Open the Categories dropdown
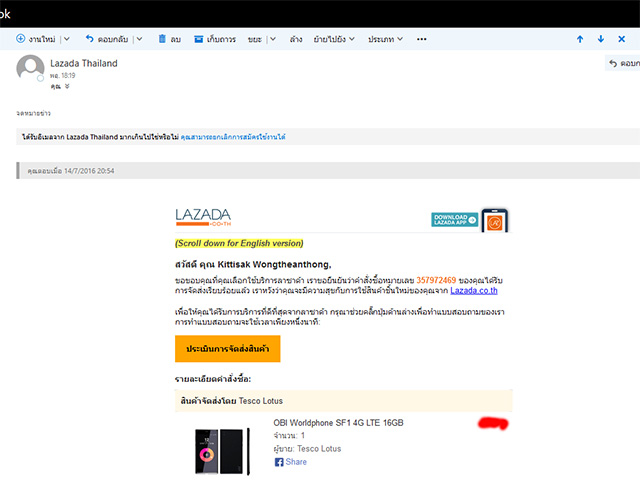Image resolution: width=640 pixels, height=481 pixels. pyautogui.click(x=385, y=39)
